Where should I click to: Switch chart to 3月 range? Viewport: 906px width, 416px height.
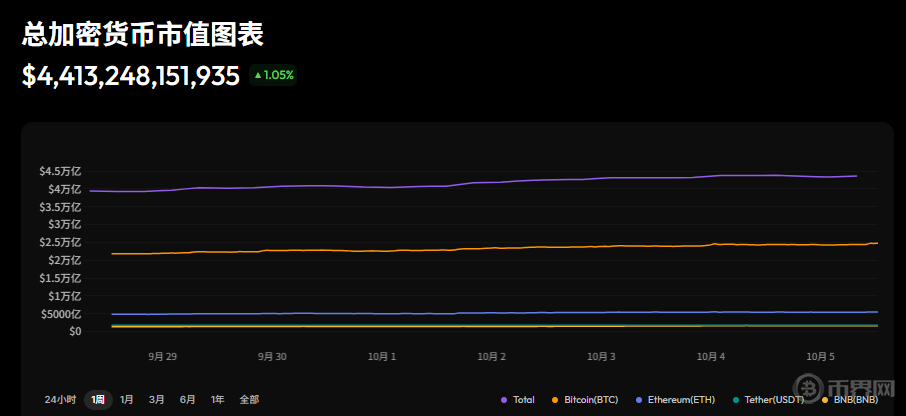[157, 399]
